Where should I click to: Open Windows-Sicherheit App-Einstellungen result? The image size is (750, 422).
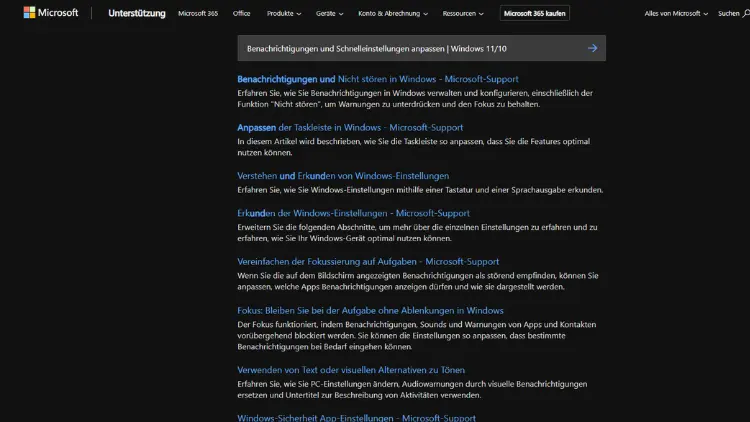coord(356,418)
